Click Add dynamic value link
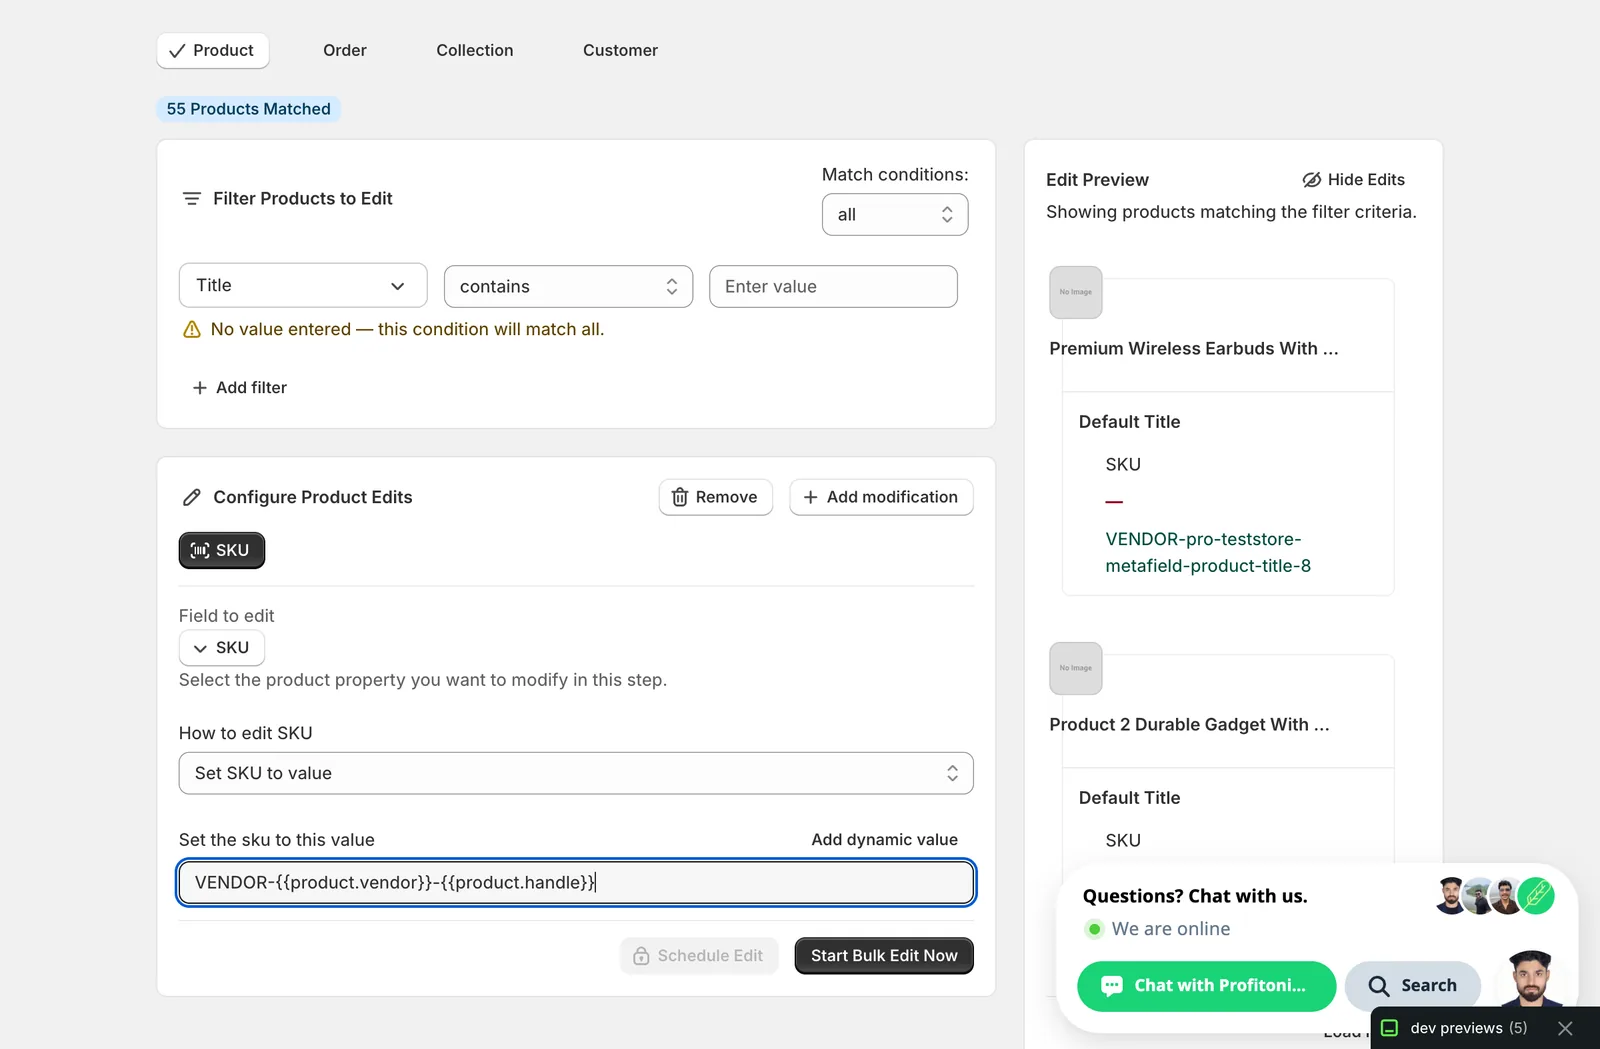The image size is (1600, 1049). point(885,840)
